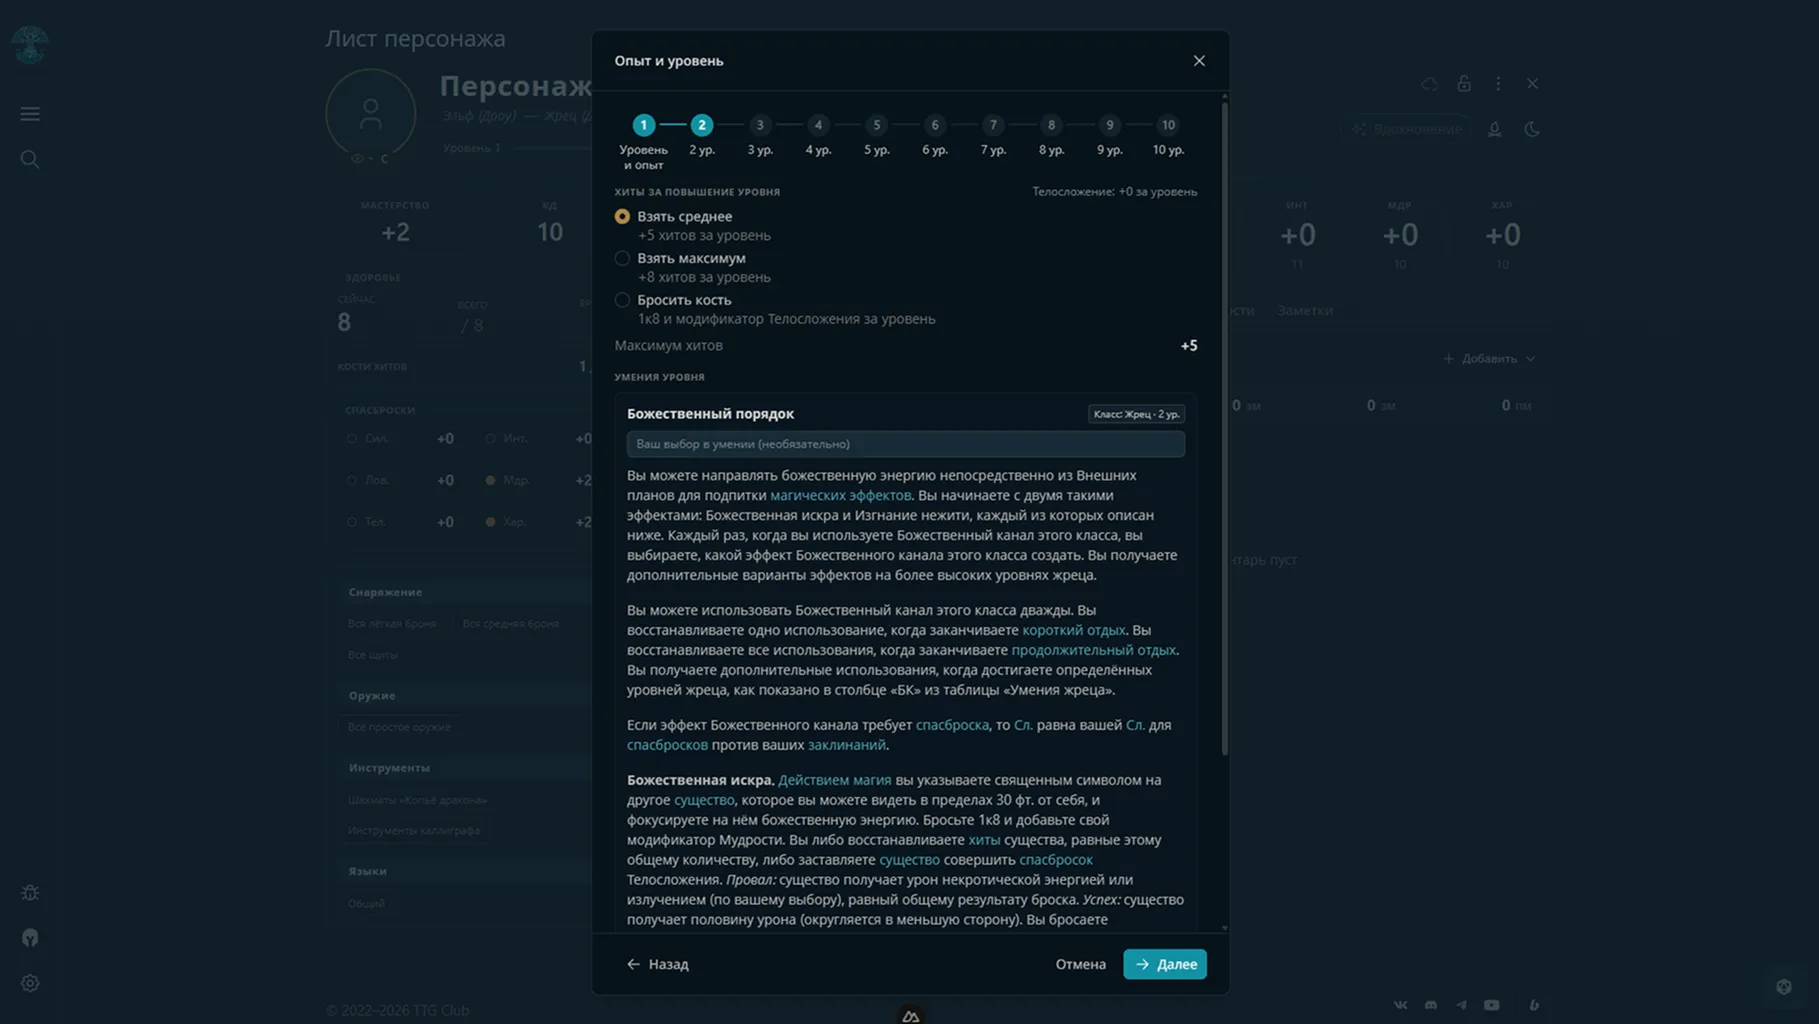
Task: Click the cloud sync icon on character sheet
Action: coord(1429,84)
